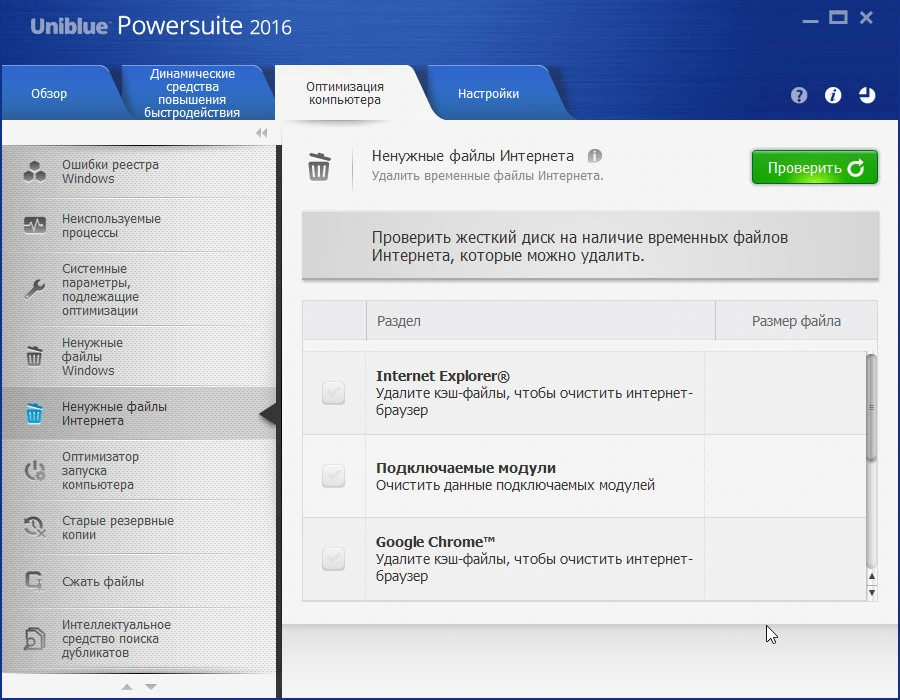This screenshot has height=700, width=900.
Task: Select Старые резервные копии entry
Action: tap(139, 527)
